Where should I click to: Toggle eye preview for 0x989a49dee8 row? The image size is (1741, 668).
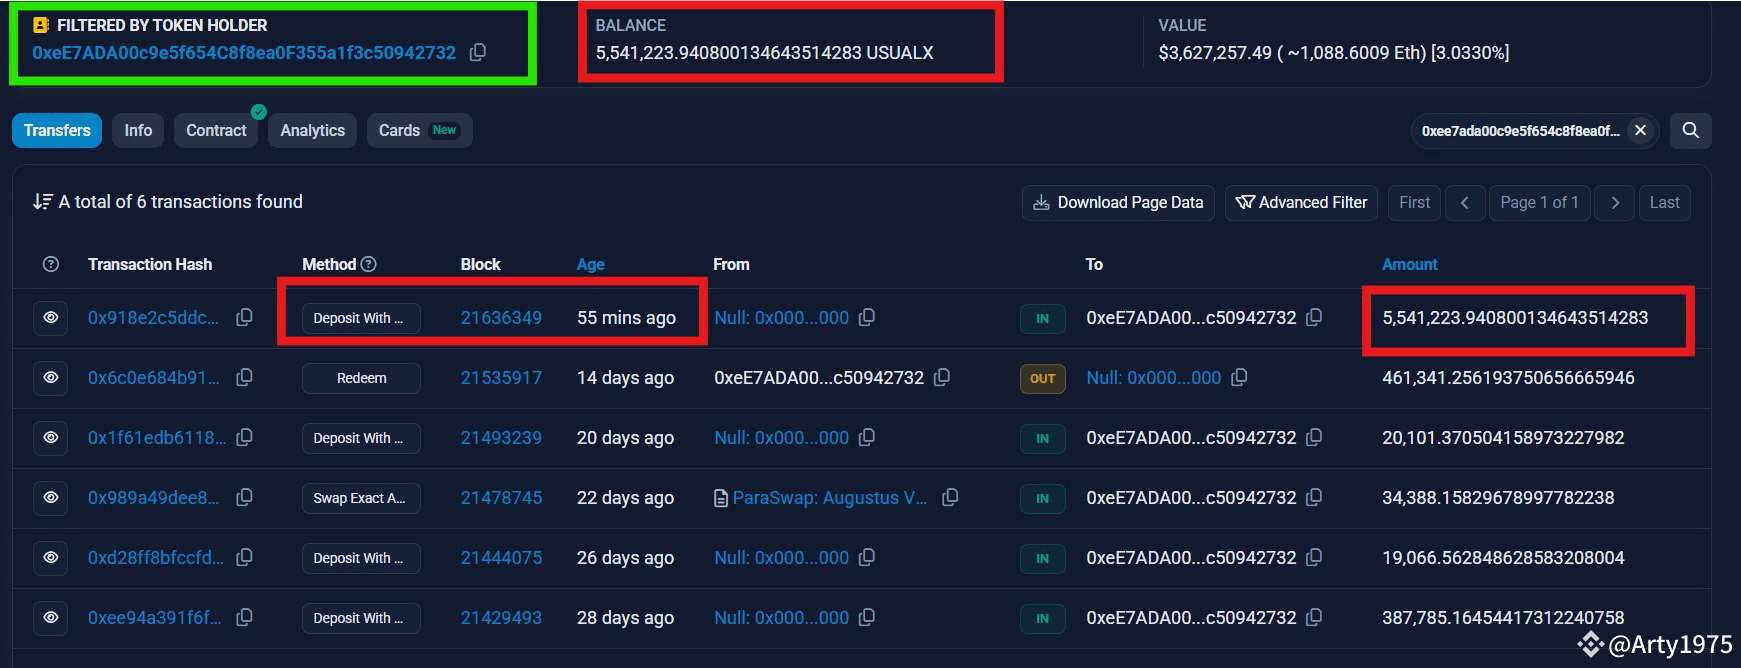50,497
